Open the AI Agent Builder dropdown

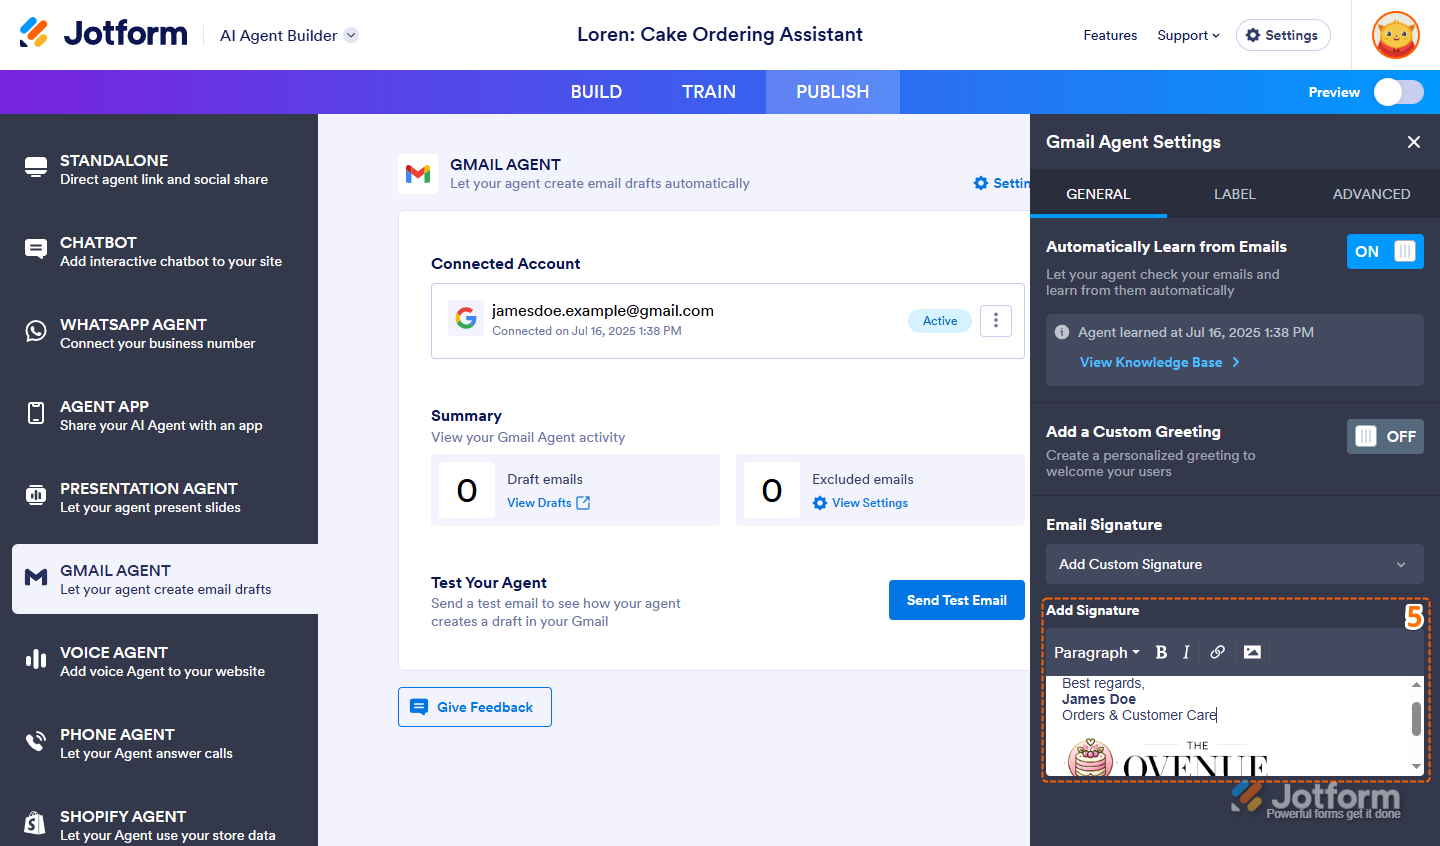pyautogui.click(x=289, y=35)
